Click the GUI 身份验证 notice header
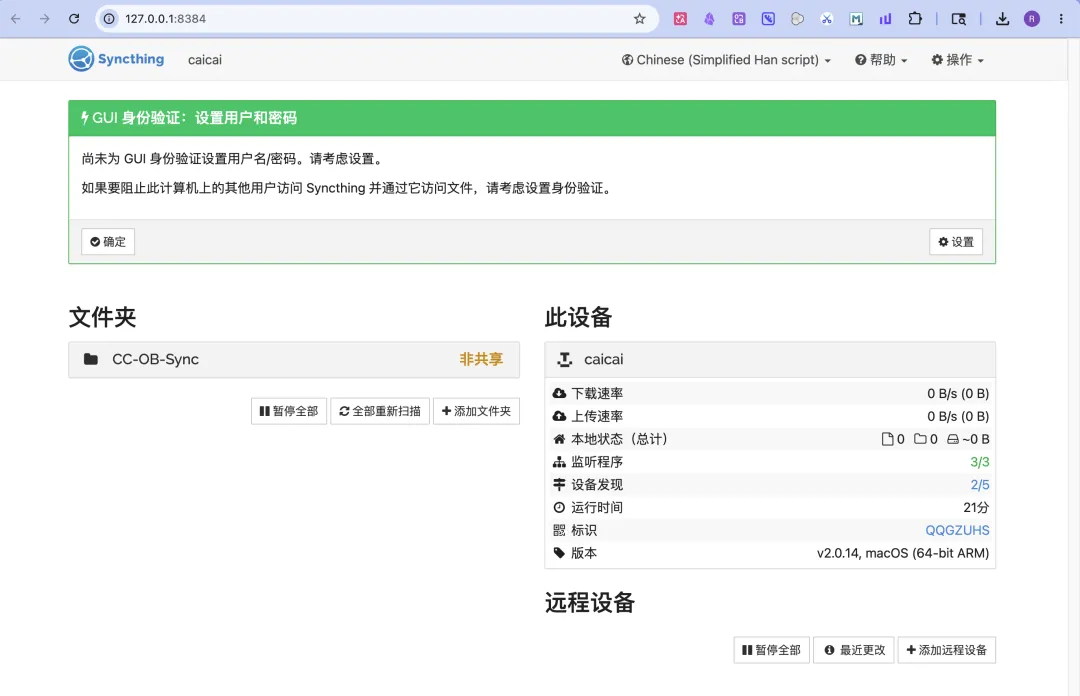 click(x=532, y=118)
